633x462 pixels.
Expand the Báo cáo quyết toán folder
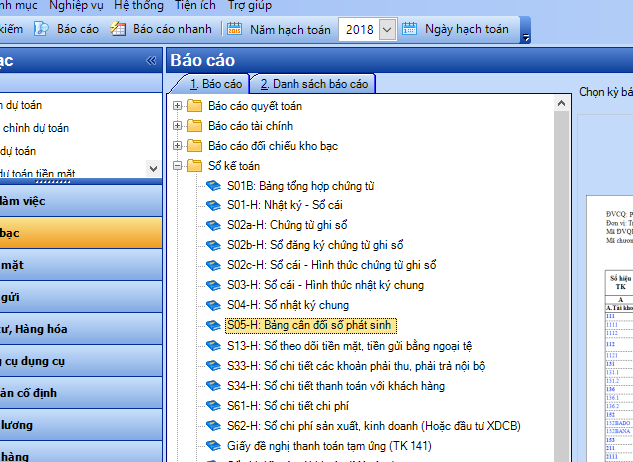click(178, 106)
